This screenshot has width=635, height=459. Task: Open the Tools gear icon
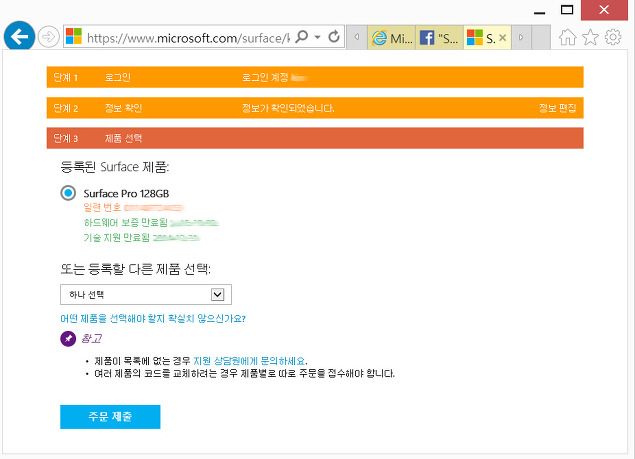[613, 37]
